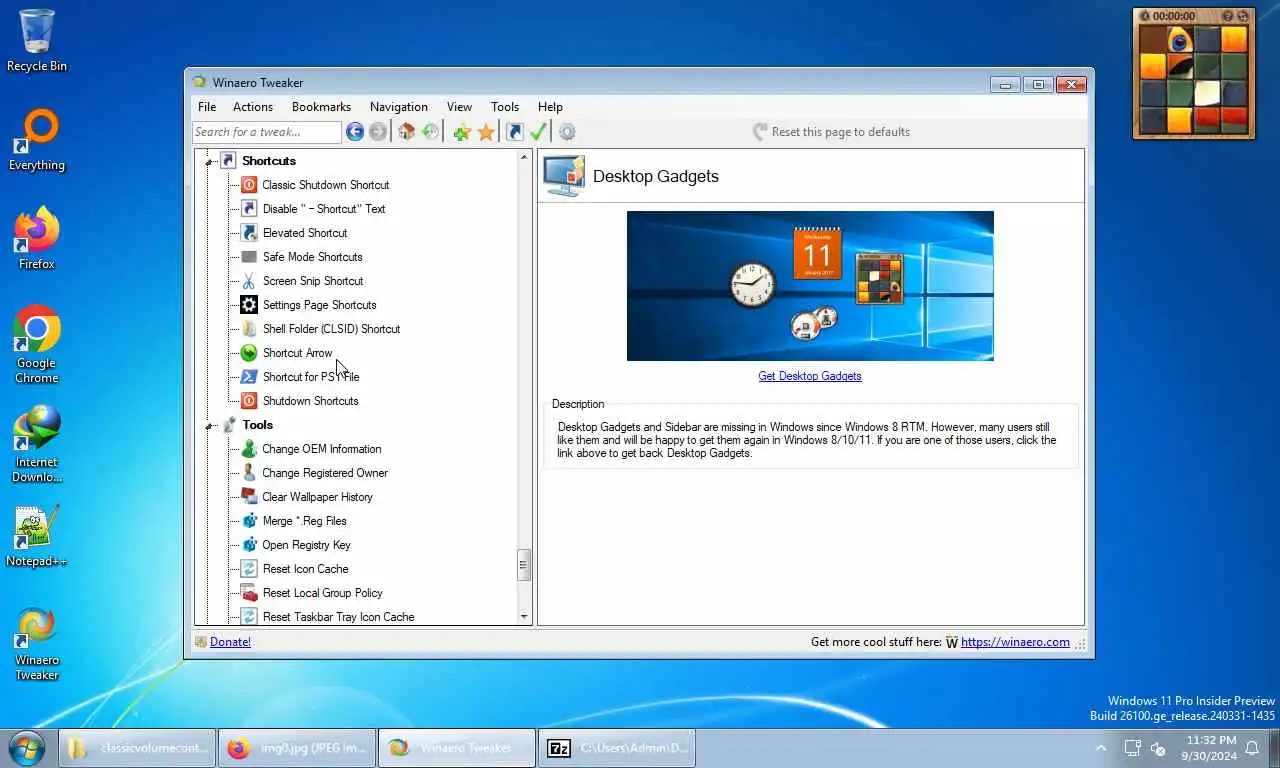Select Shell Folder (CLSID) Shortcut item
Viewport: 1280px width, 768px height.
tap(331, 329)
